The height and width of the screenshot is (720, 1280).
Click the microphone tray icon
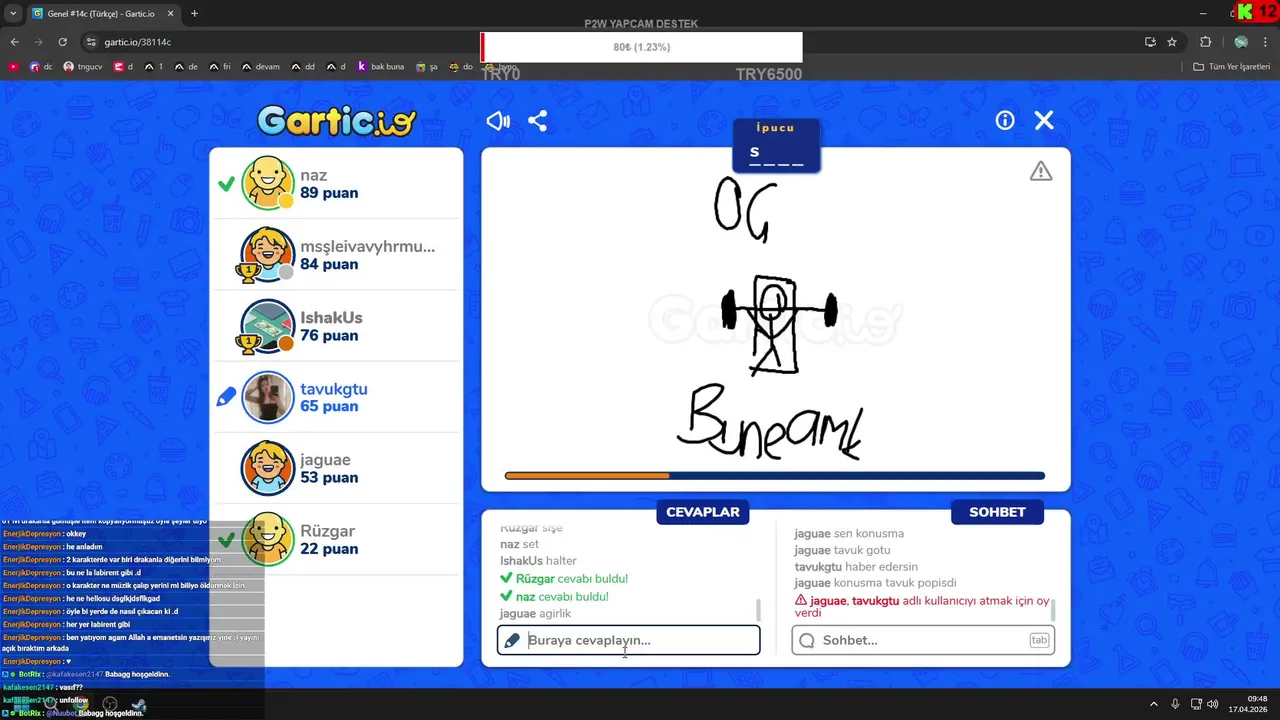tap(1175, 704)
